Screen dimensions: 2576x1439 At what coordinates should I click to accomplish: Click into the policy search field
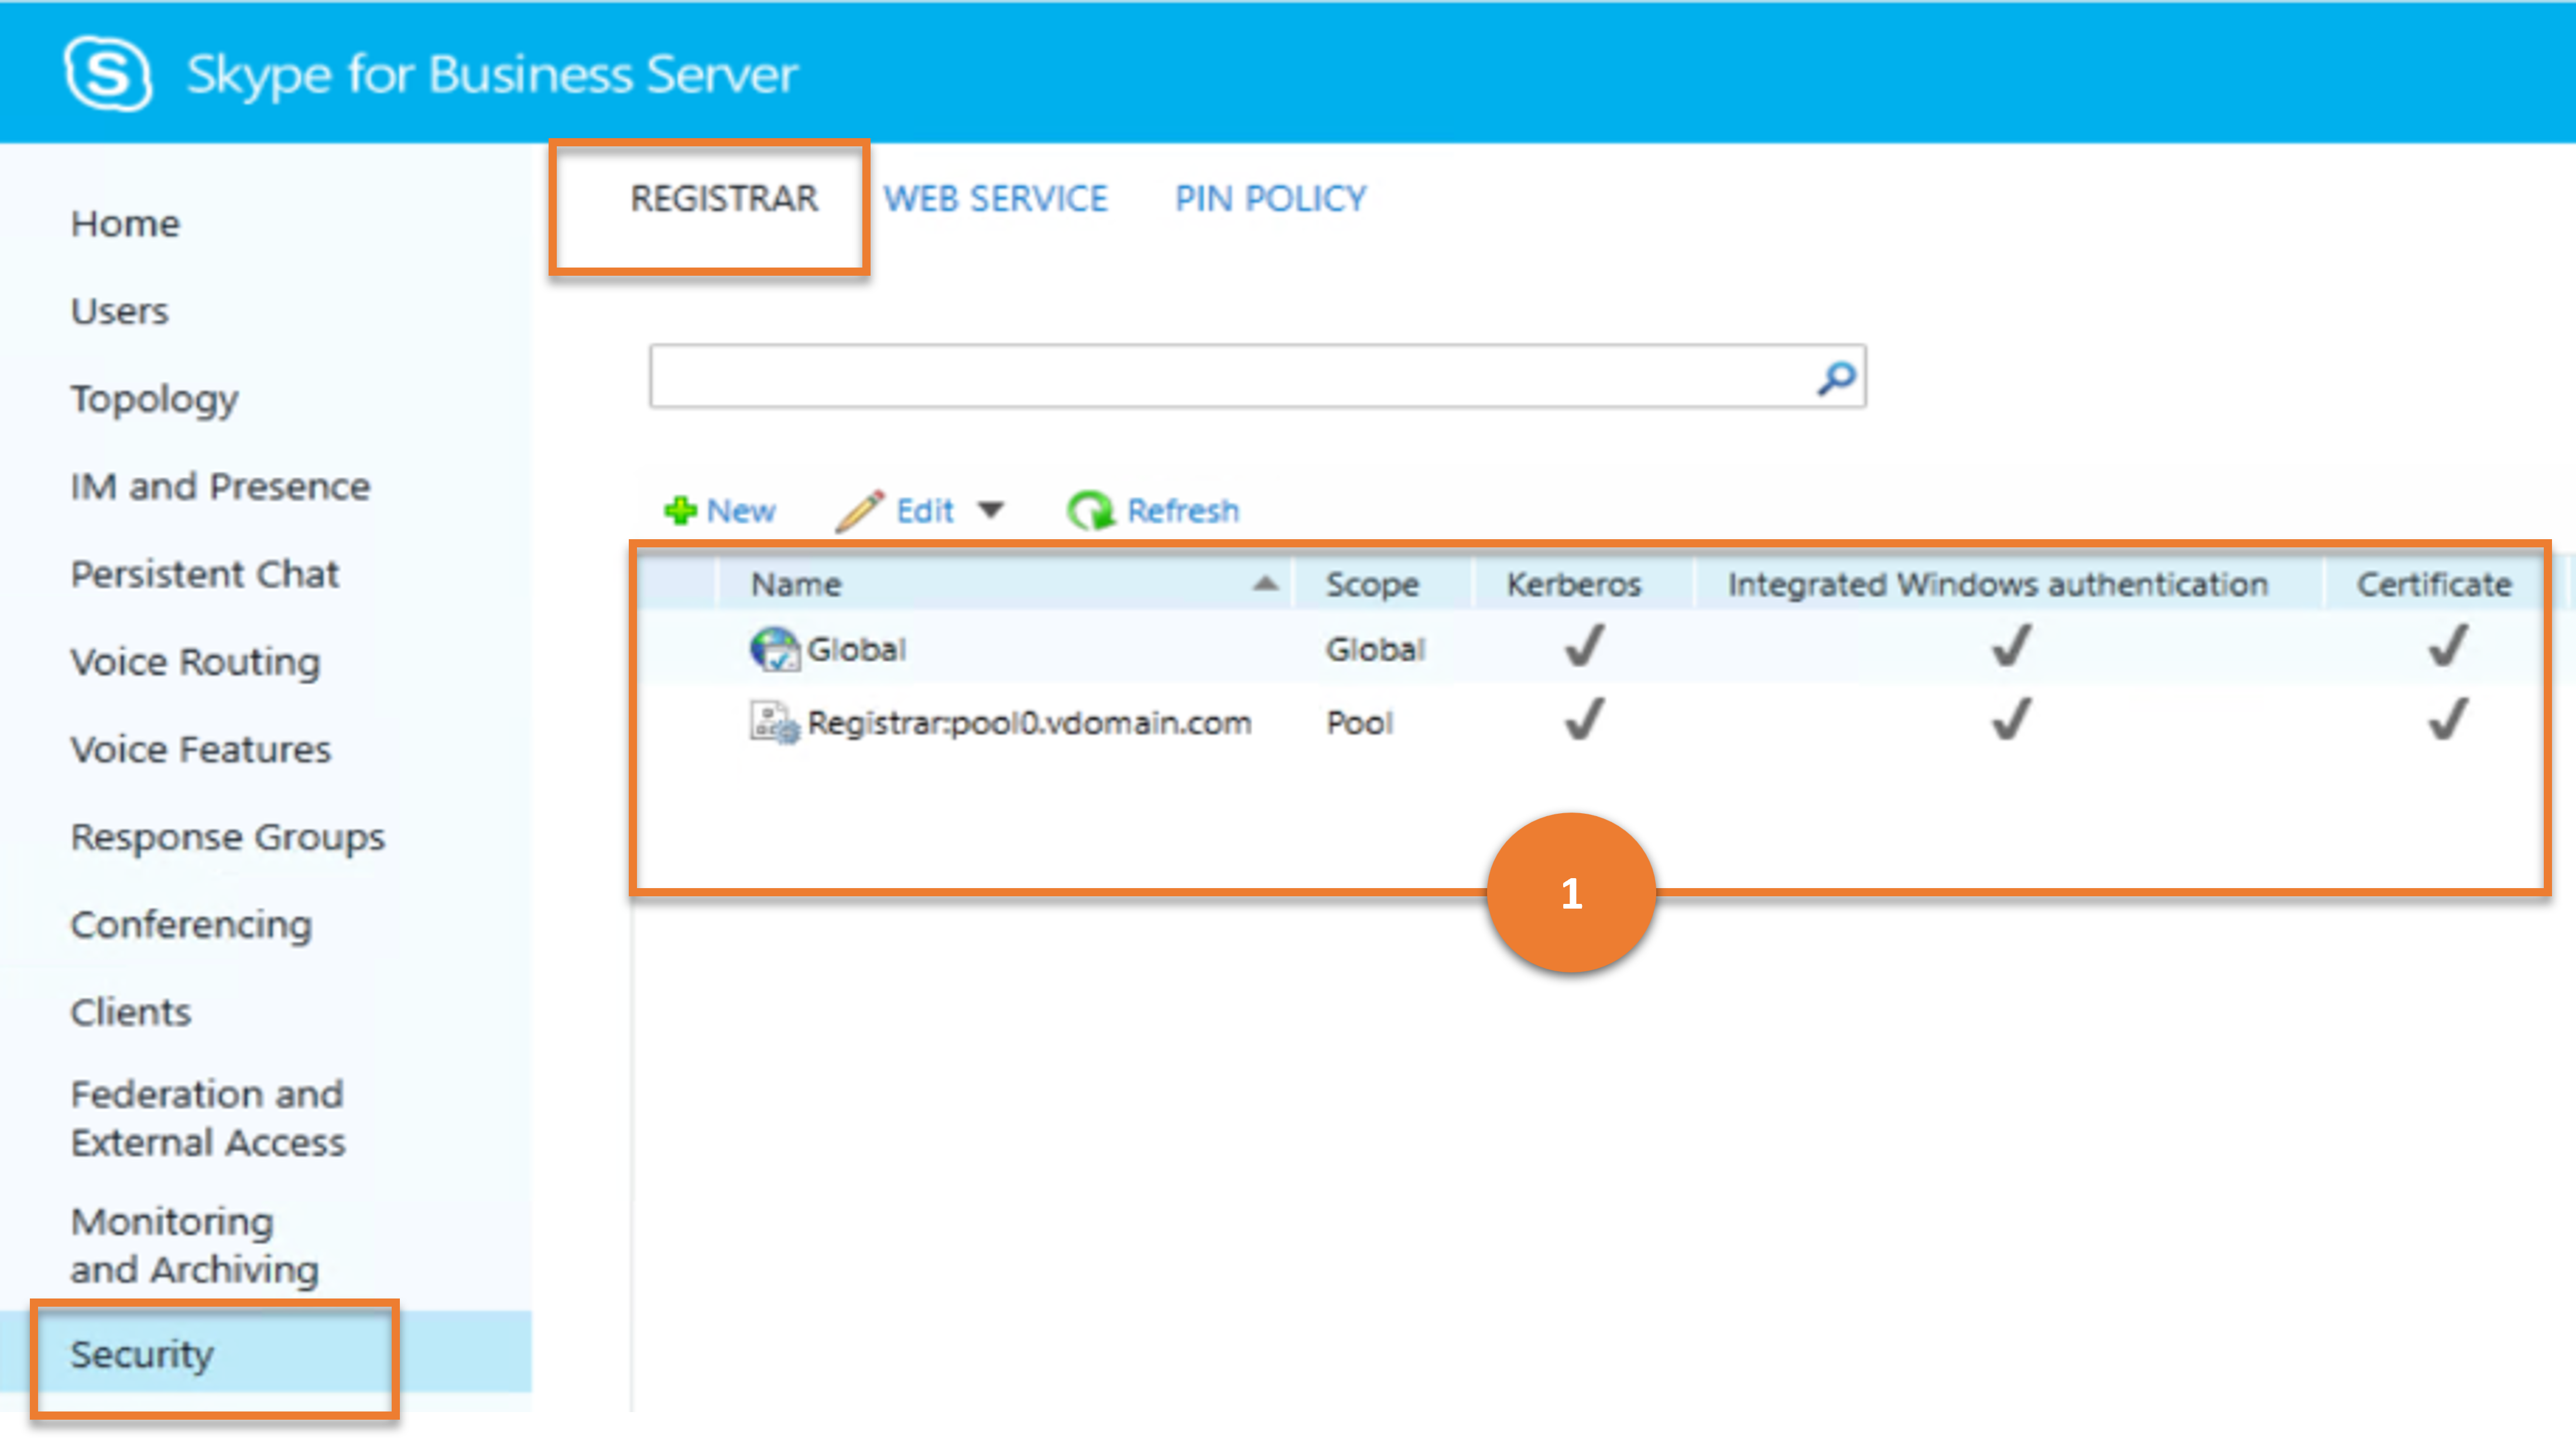pos(1257,376)
